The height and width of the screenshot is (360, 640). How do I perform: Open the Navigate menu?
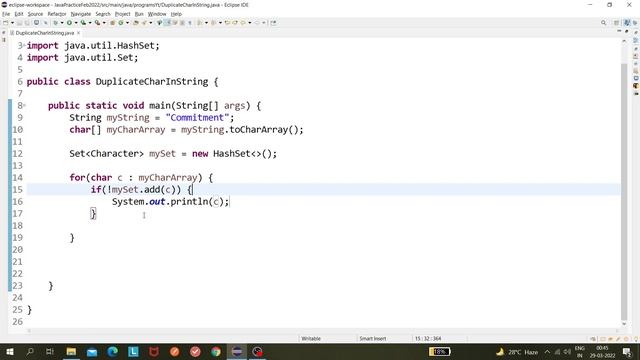tap(81, 14)
